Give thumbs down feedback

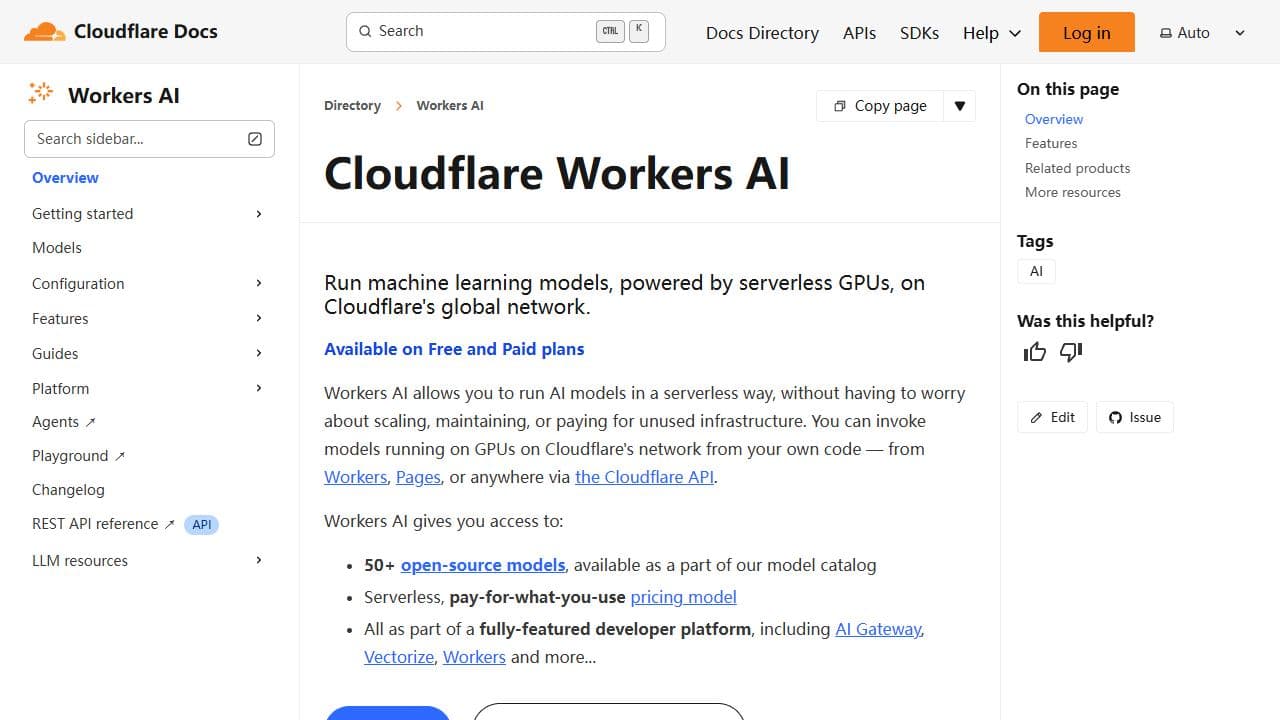(1070, 352)
